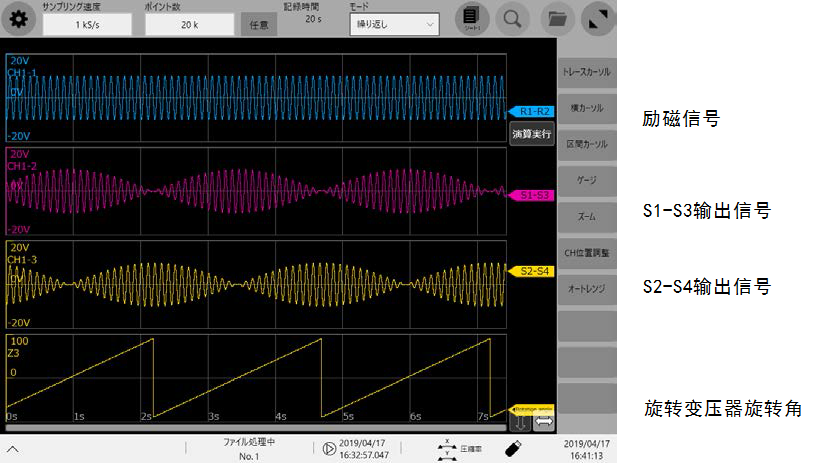Click the 20 k point count field
823x463 pixels.
189,25
